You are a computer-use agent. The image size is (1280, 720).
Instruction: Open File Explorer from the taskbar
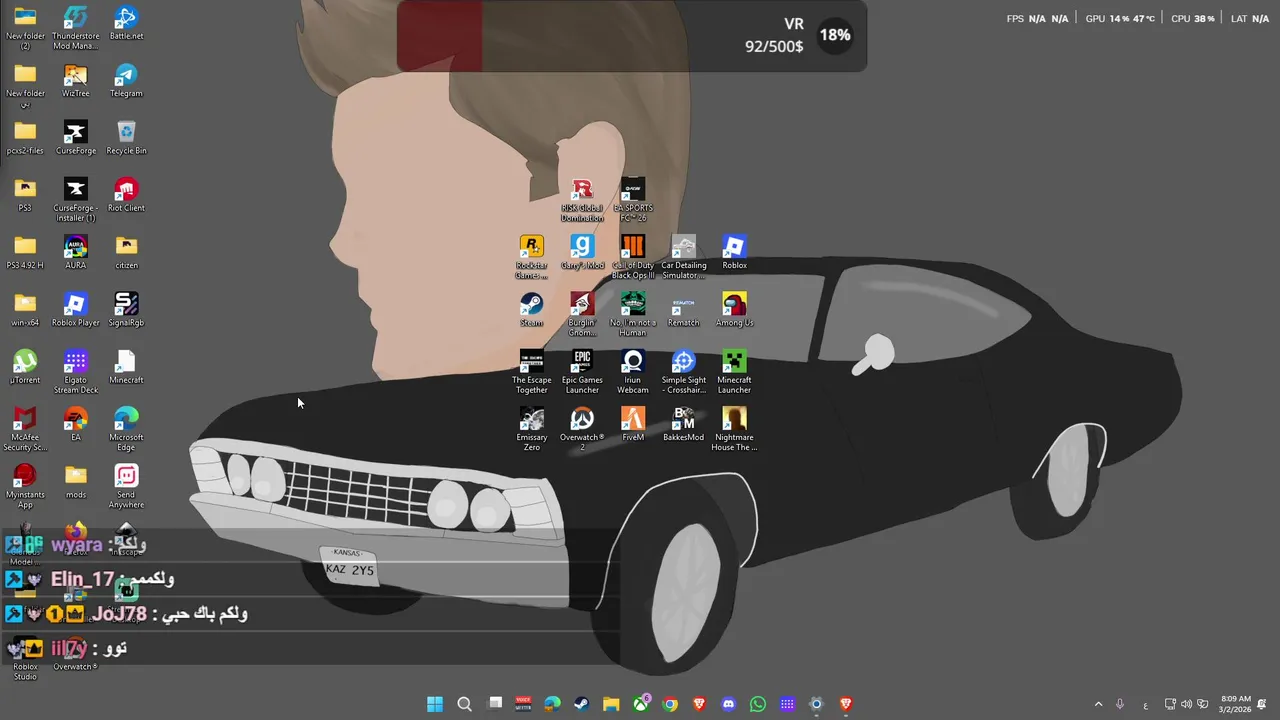click(611, 704)
